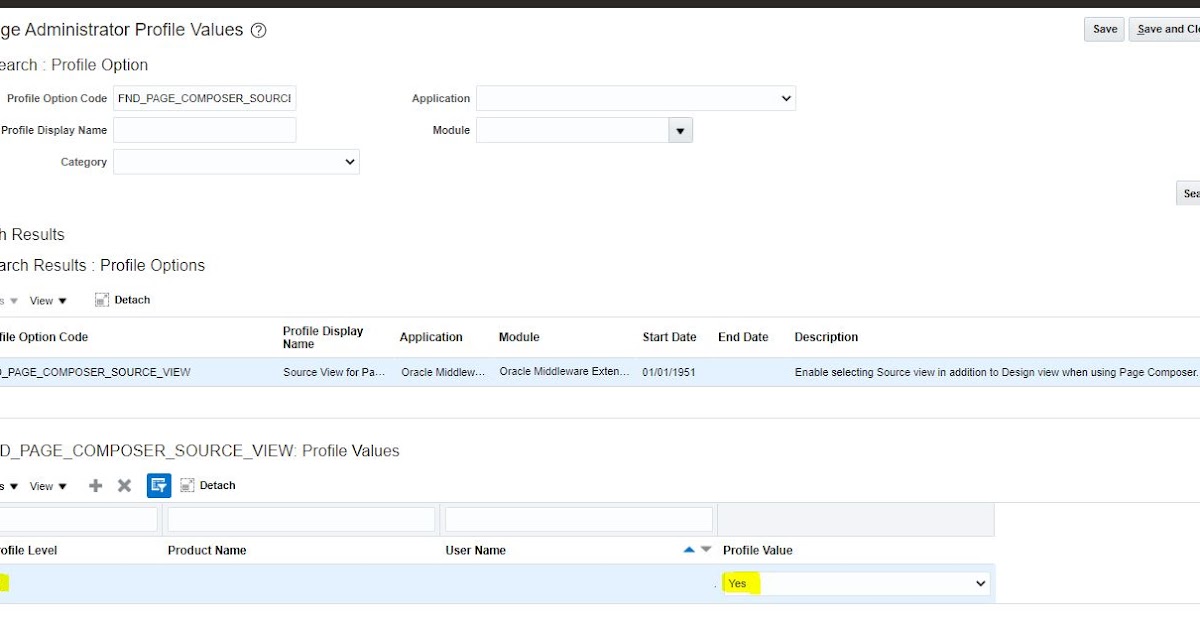Click the description cell about Page Composer
This screenshot has width=1200, height=630.
tap(995, 372)
